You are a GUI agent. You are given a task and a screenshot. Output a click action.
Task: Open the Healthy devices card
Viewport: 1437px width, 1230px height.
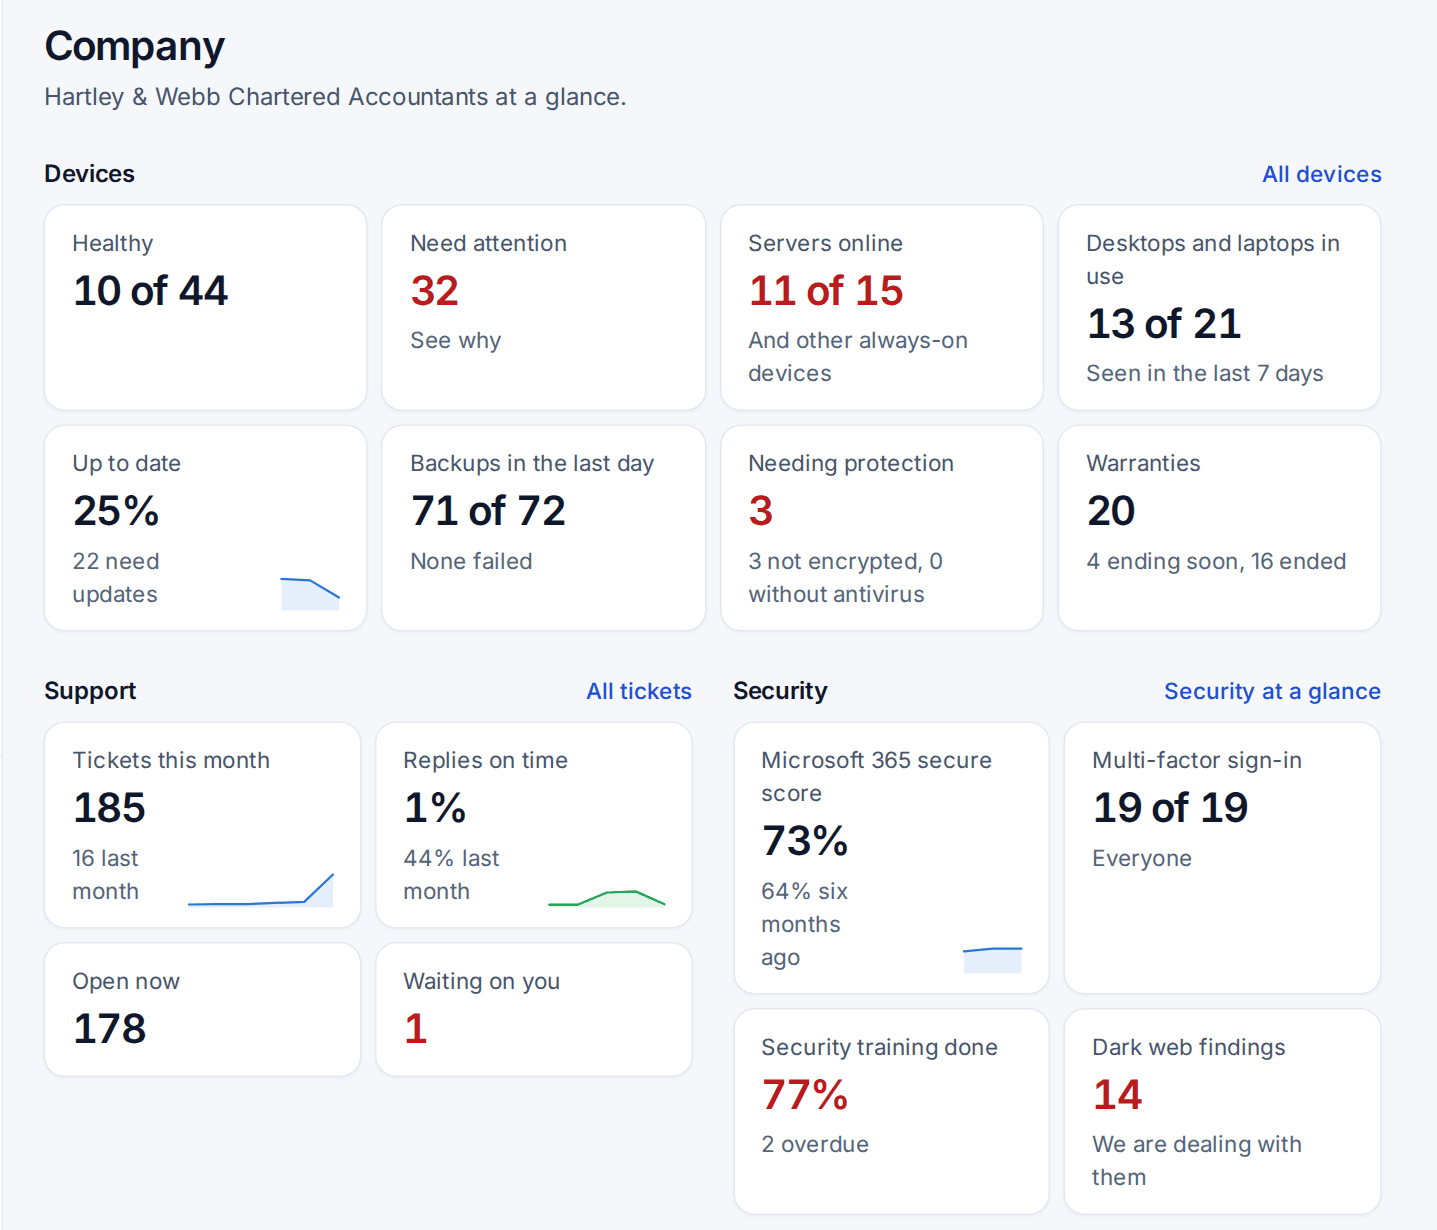(205, 308)
